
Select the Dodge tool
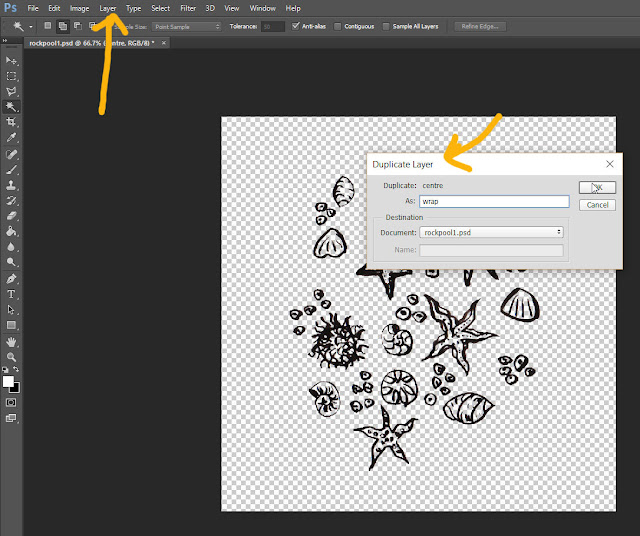coord(11,262)
